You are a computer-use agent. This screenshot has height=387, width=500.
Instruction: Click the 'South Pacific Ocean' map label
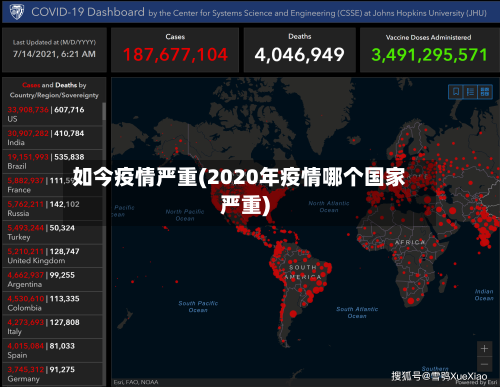[x=198, y=307]
